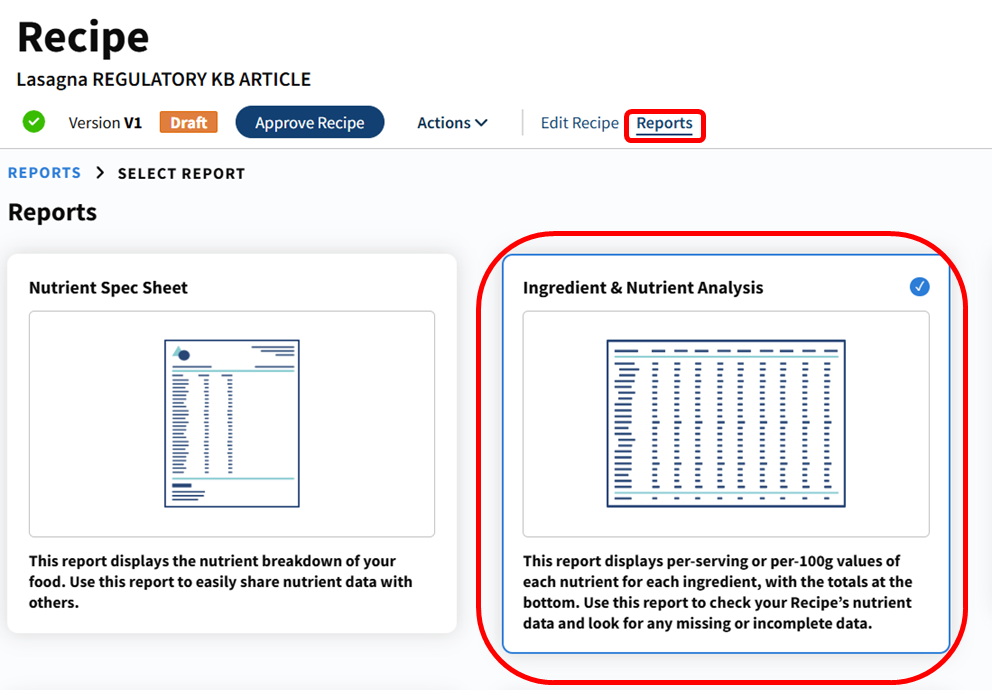Click the chevron arrow beside Actions

point(481,122)
